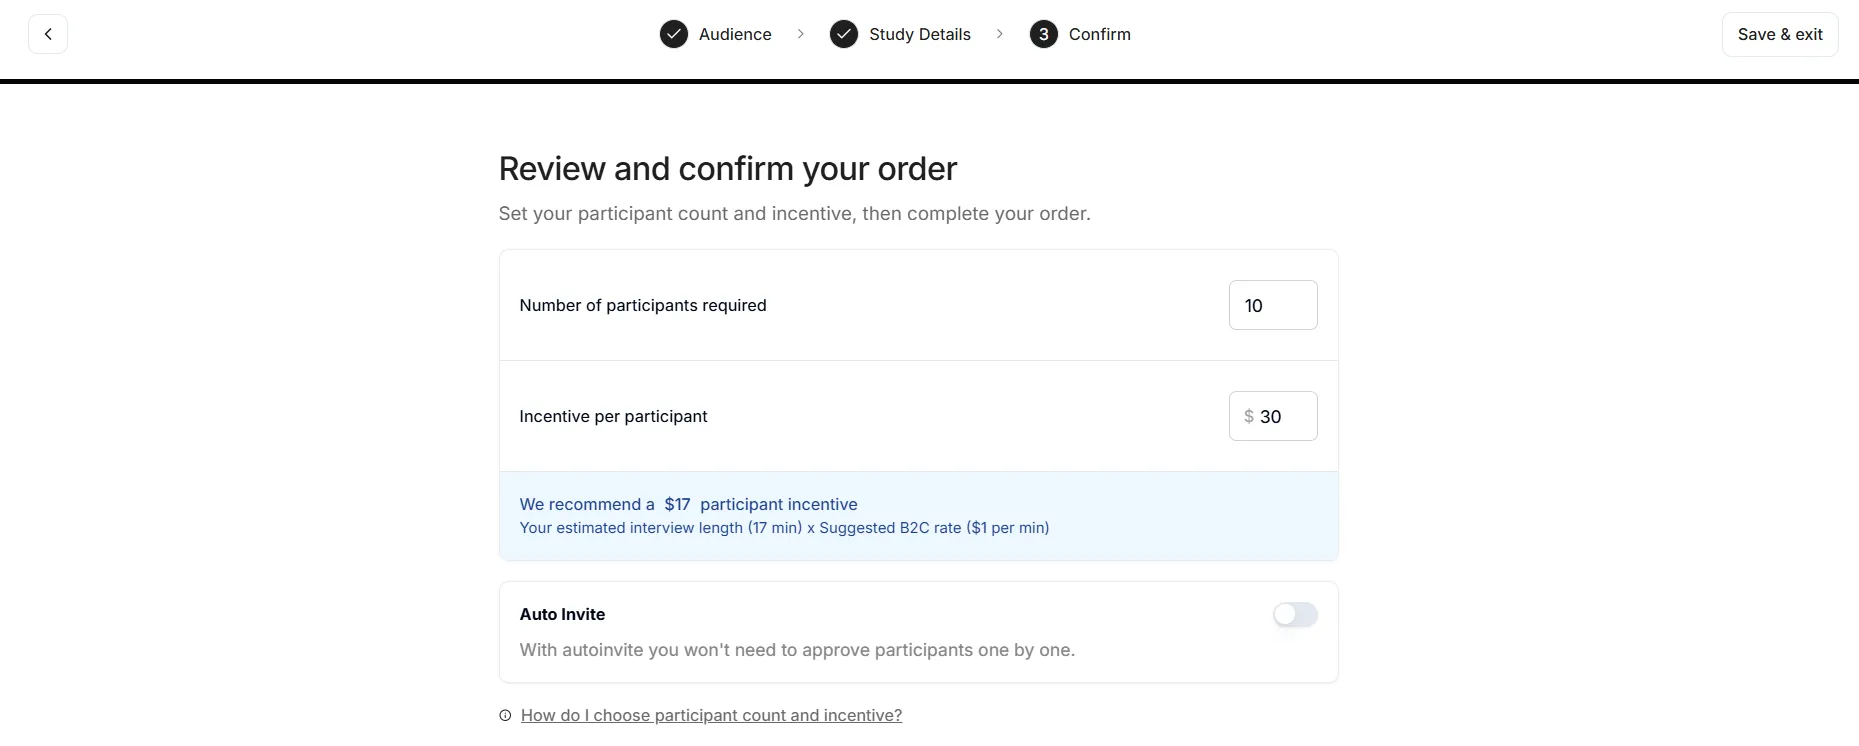Image resolution: width=1859 pixels, height=746 pixels.
Task: Click the recommended $17 incentive amount
Action: click(x=677, y=504)
